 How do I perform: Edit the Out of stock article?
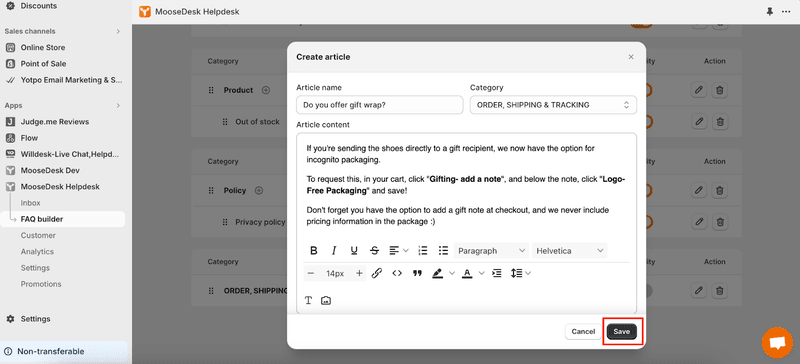699,122
